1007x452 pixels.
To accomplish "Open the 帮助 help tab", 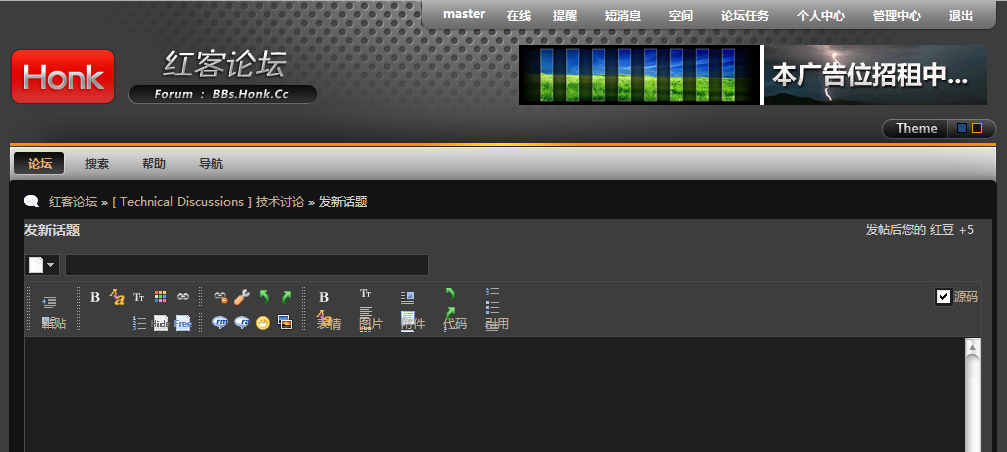I will [x=154, y=164].
